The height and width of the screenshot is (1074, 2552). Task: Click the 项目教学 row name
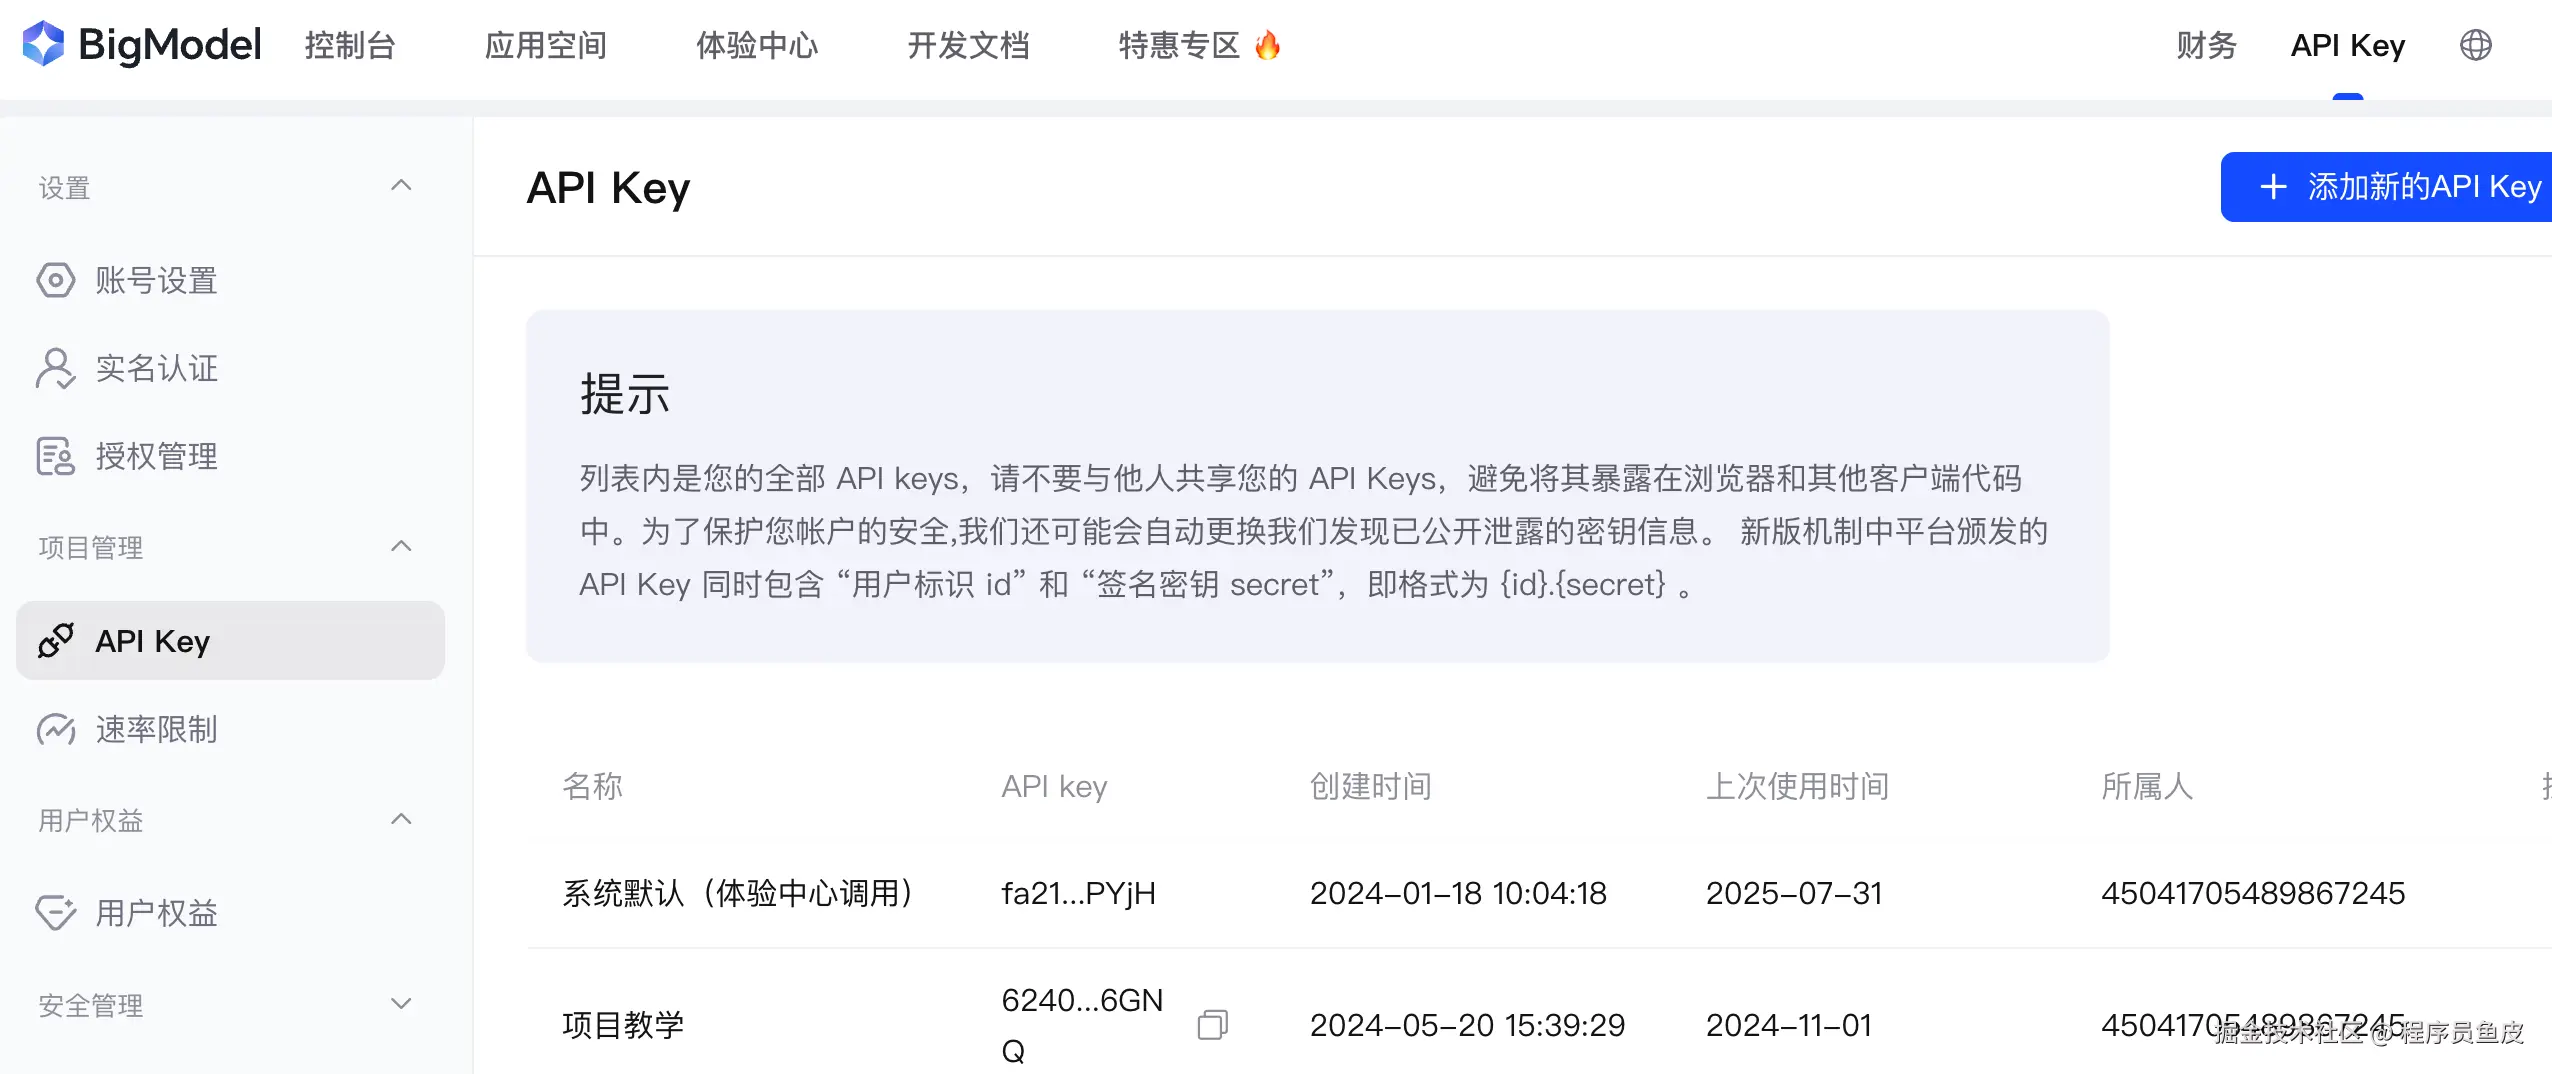coord(623,1025)
